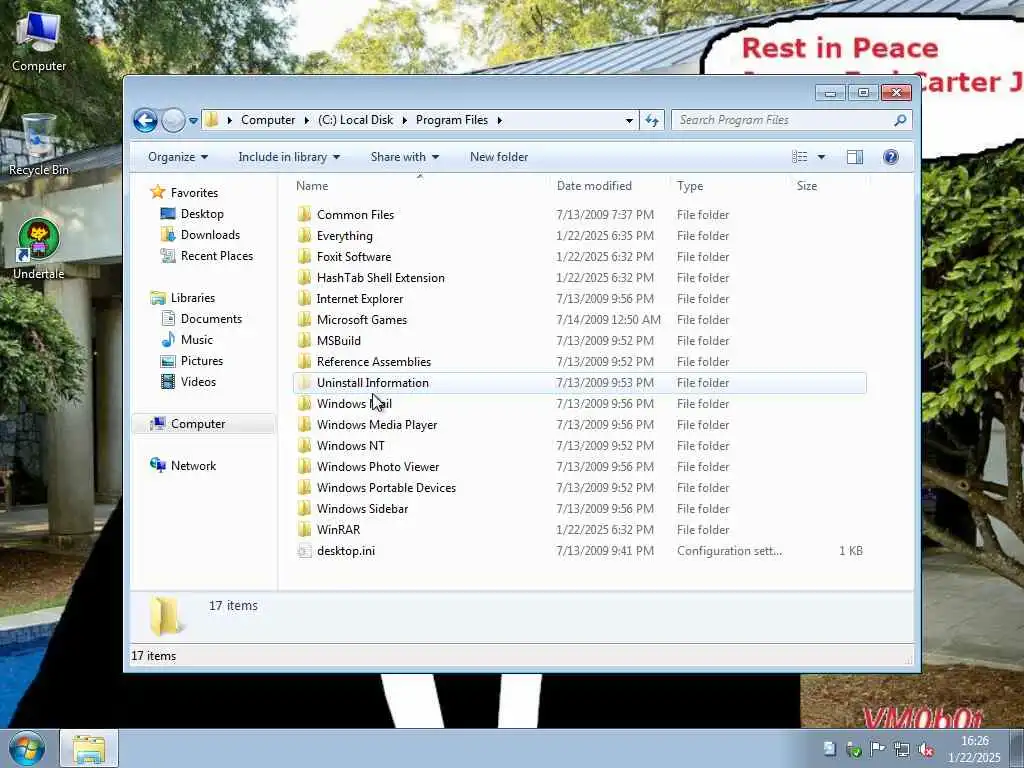The width and height of the screenshot is (1024, 768).
Task: Click the refresh button beside address bar
Action: coord(652,120)
